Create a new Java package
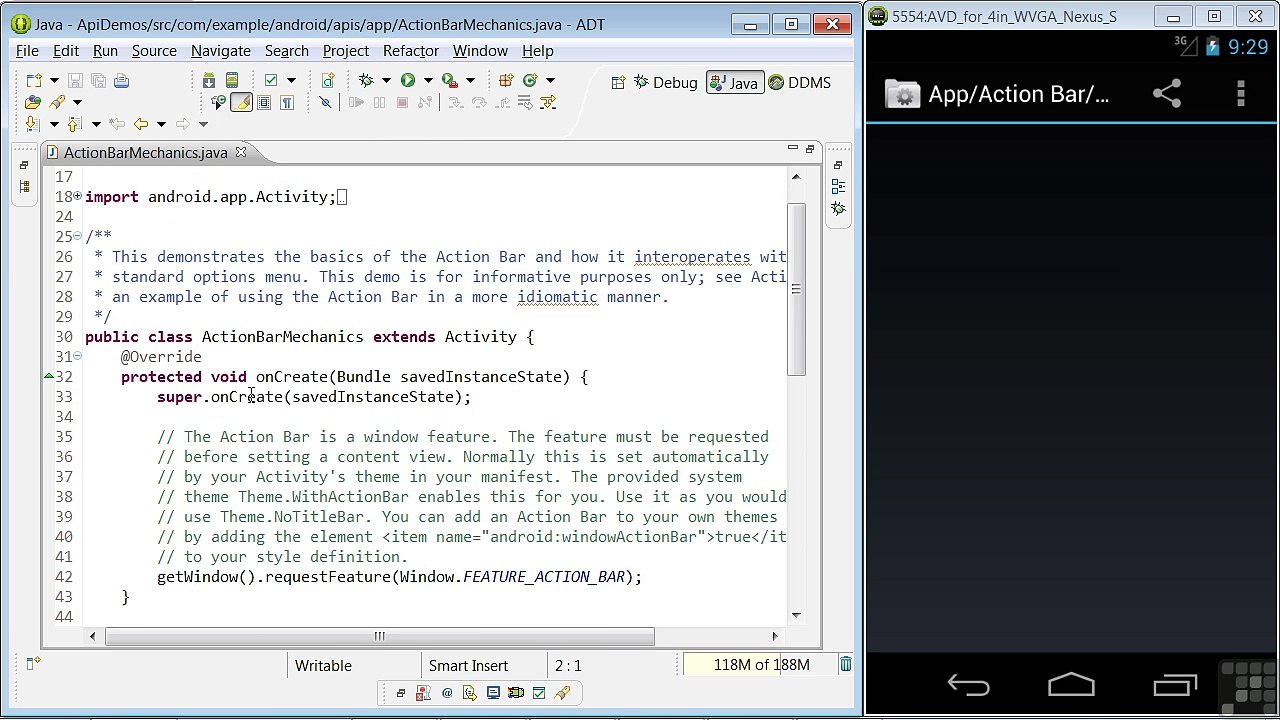This screenshot has width=1280, height=720. (506, 81)
